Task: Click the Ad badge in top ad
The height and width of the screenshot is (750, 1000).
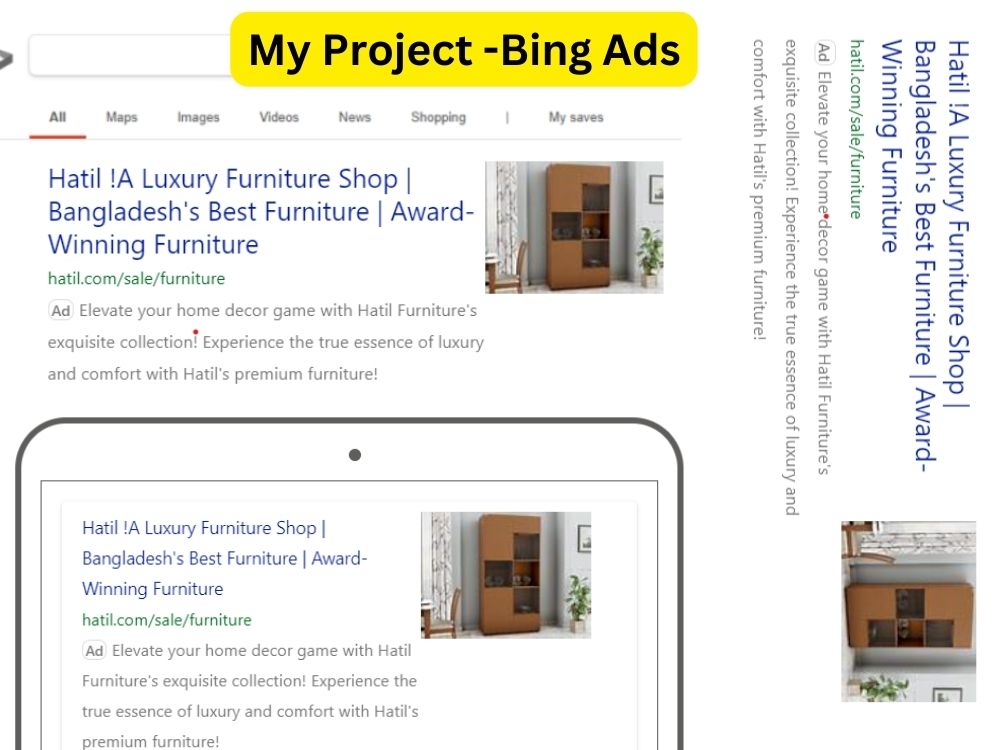Action: pyautogui.click(x=61, y=311)
